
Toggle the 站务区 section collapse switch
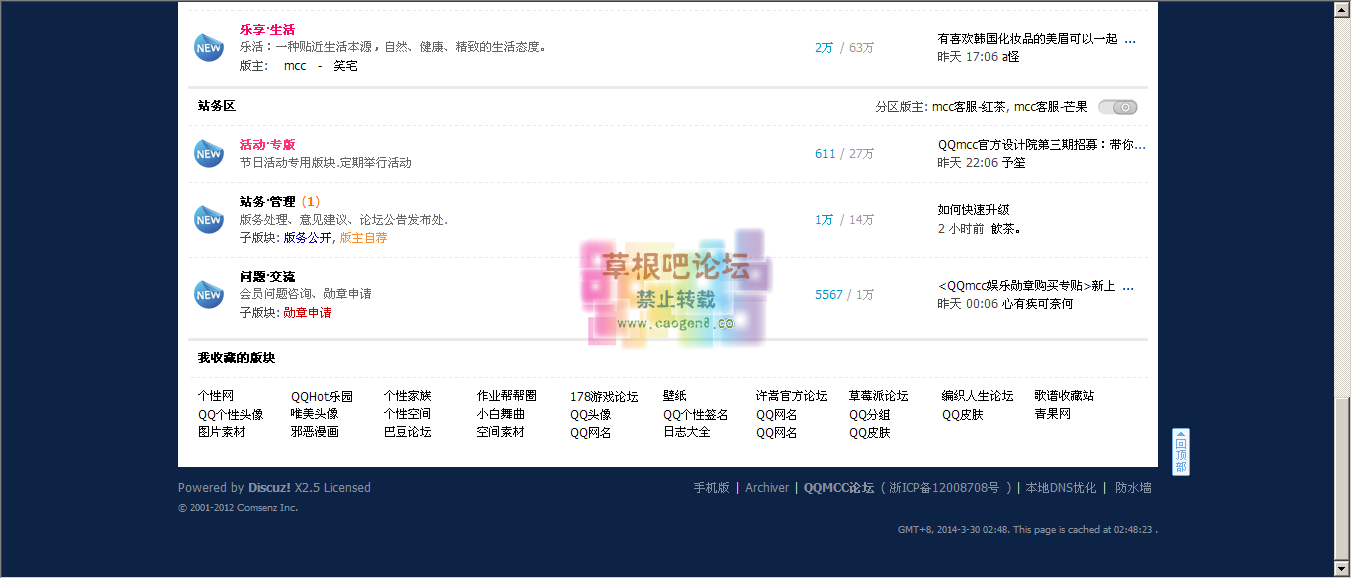click(x=1117, y=106)
